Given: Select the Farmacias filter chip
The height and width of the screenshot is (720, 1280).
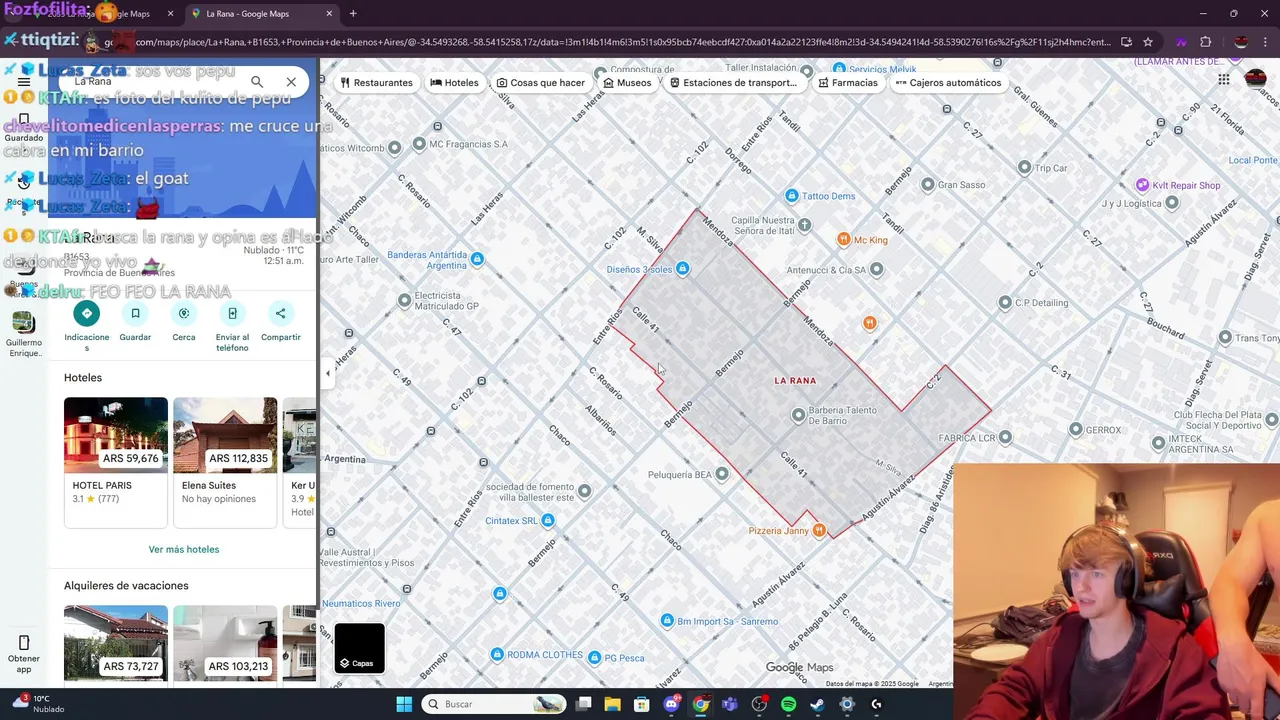Looking at the screenshot, I should pyautogui.click(x=847, y=83).
